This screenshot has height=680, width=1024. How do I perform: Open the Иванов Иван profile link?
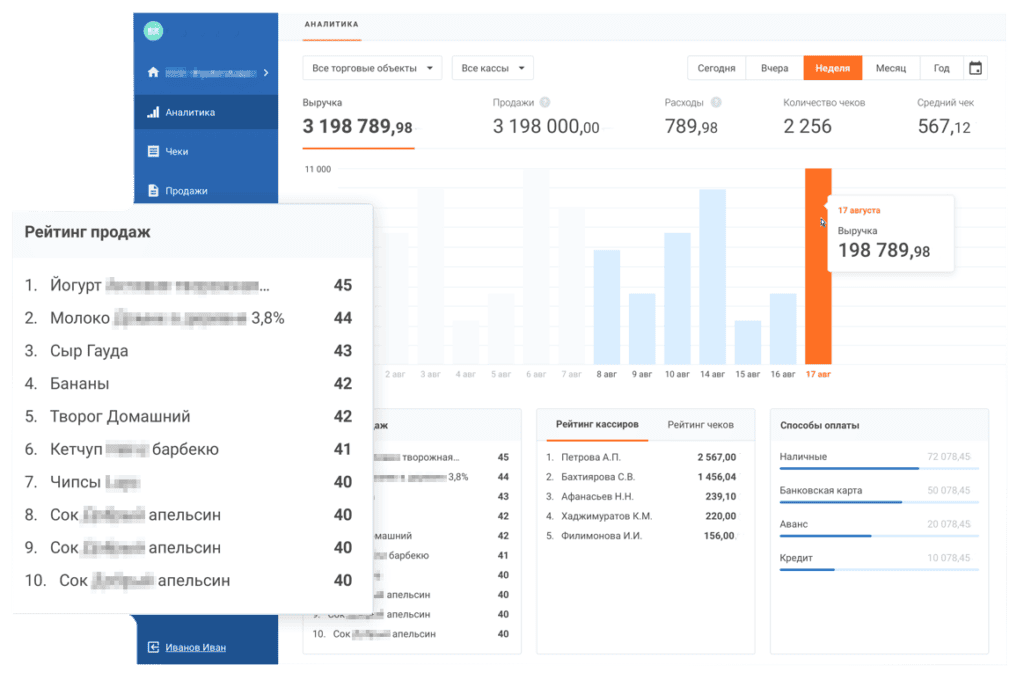tap(195, 647)
